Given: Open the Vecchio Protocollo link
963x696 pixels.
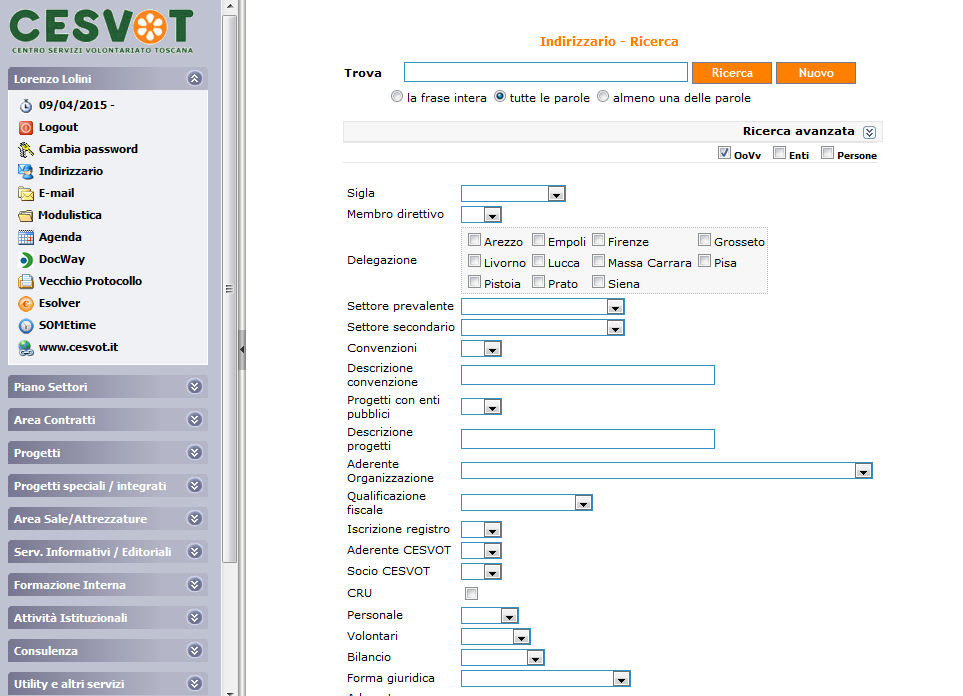Looking at the screenshot, I should 90,281.
